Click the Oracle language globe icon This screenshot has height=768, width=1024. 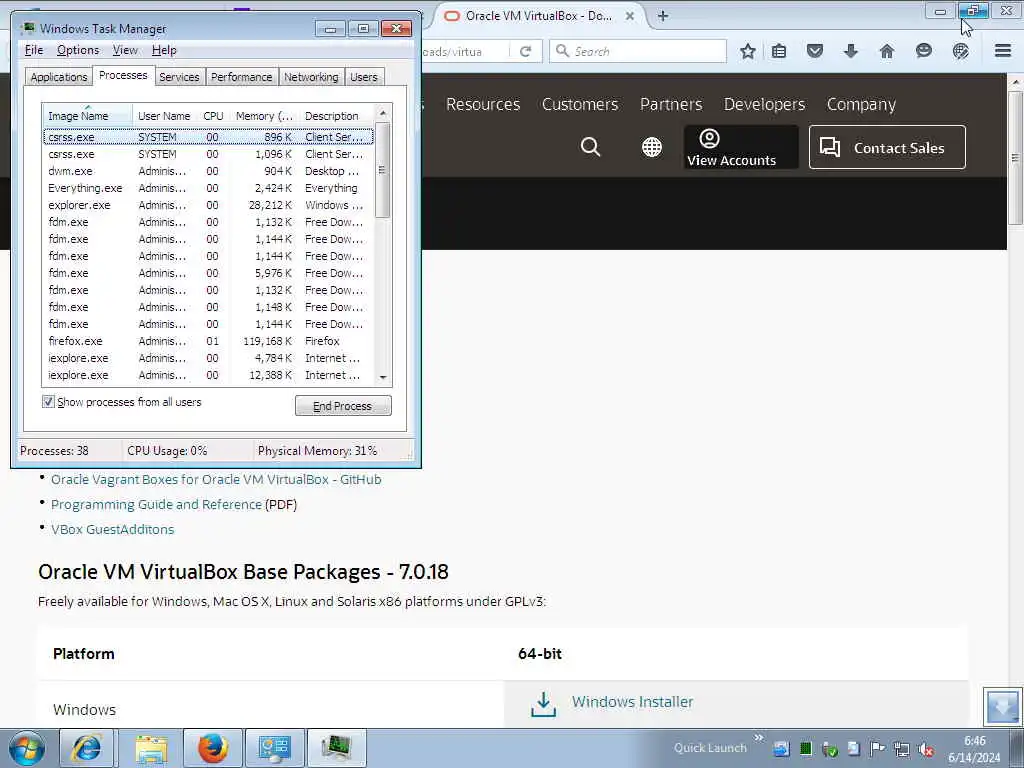652,147
